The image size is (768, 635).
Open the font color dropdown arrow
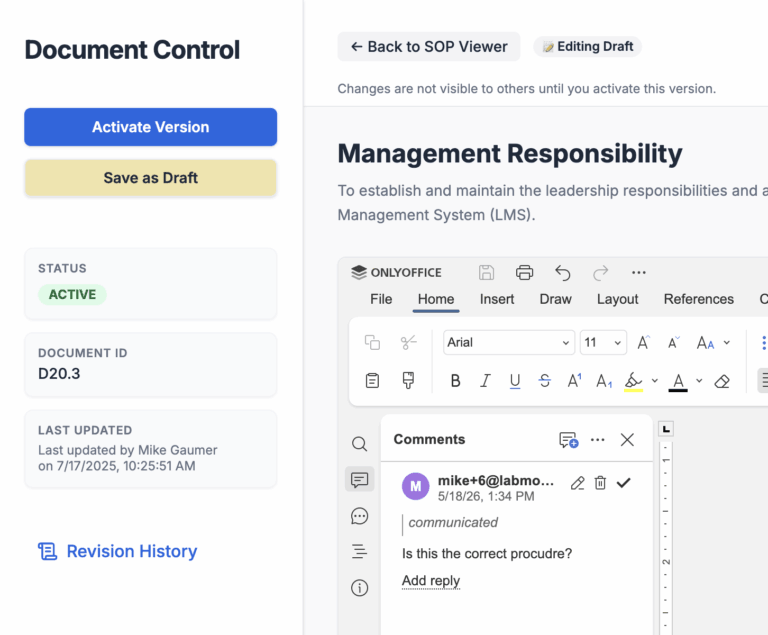[699, 381]
